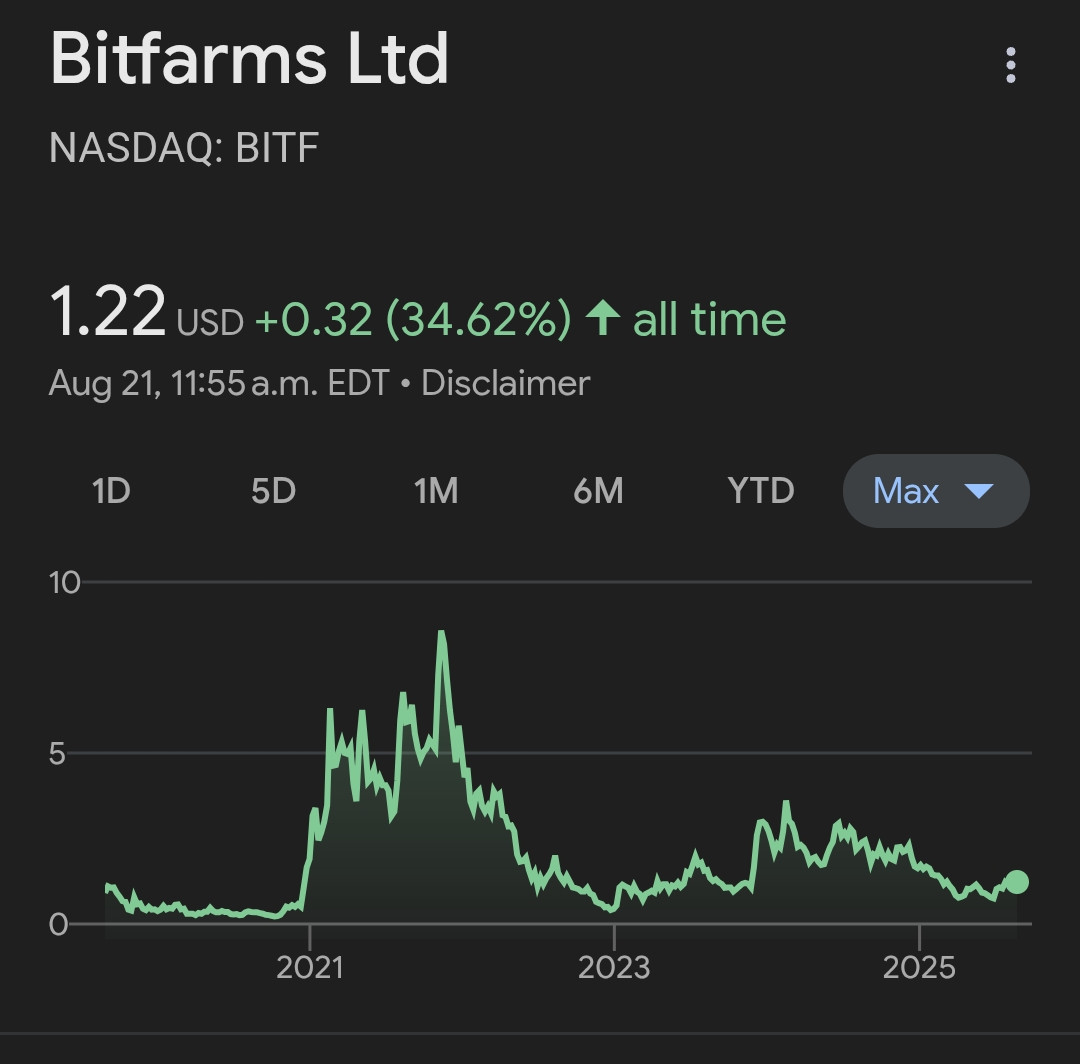Click the +0.32 (34.62%) change text
Screen dimensions: 1080x1064
pyautogui.click(x=413, y=319)
